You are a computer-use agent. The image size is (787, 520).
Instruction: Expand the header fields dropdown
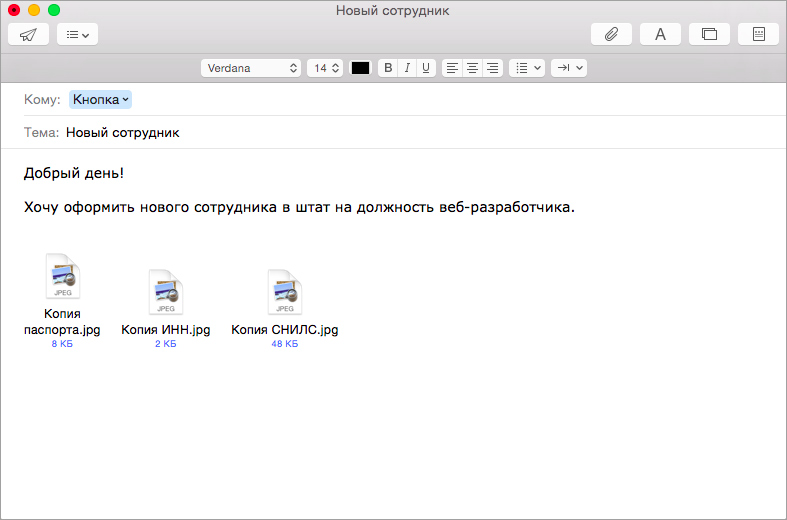(76, 34)
